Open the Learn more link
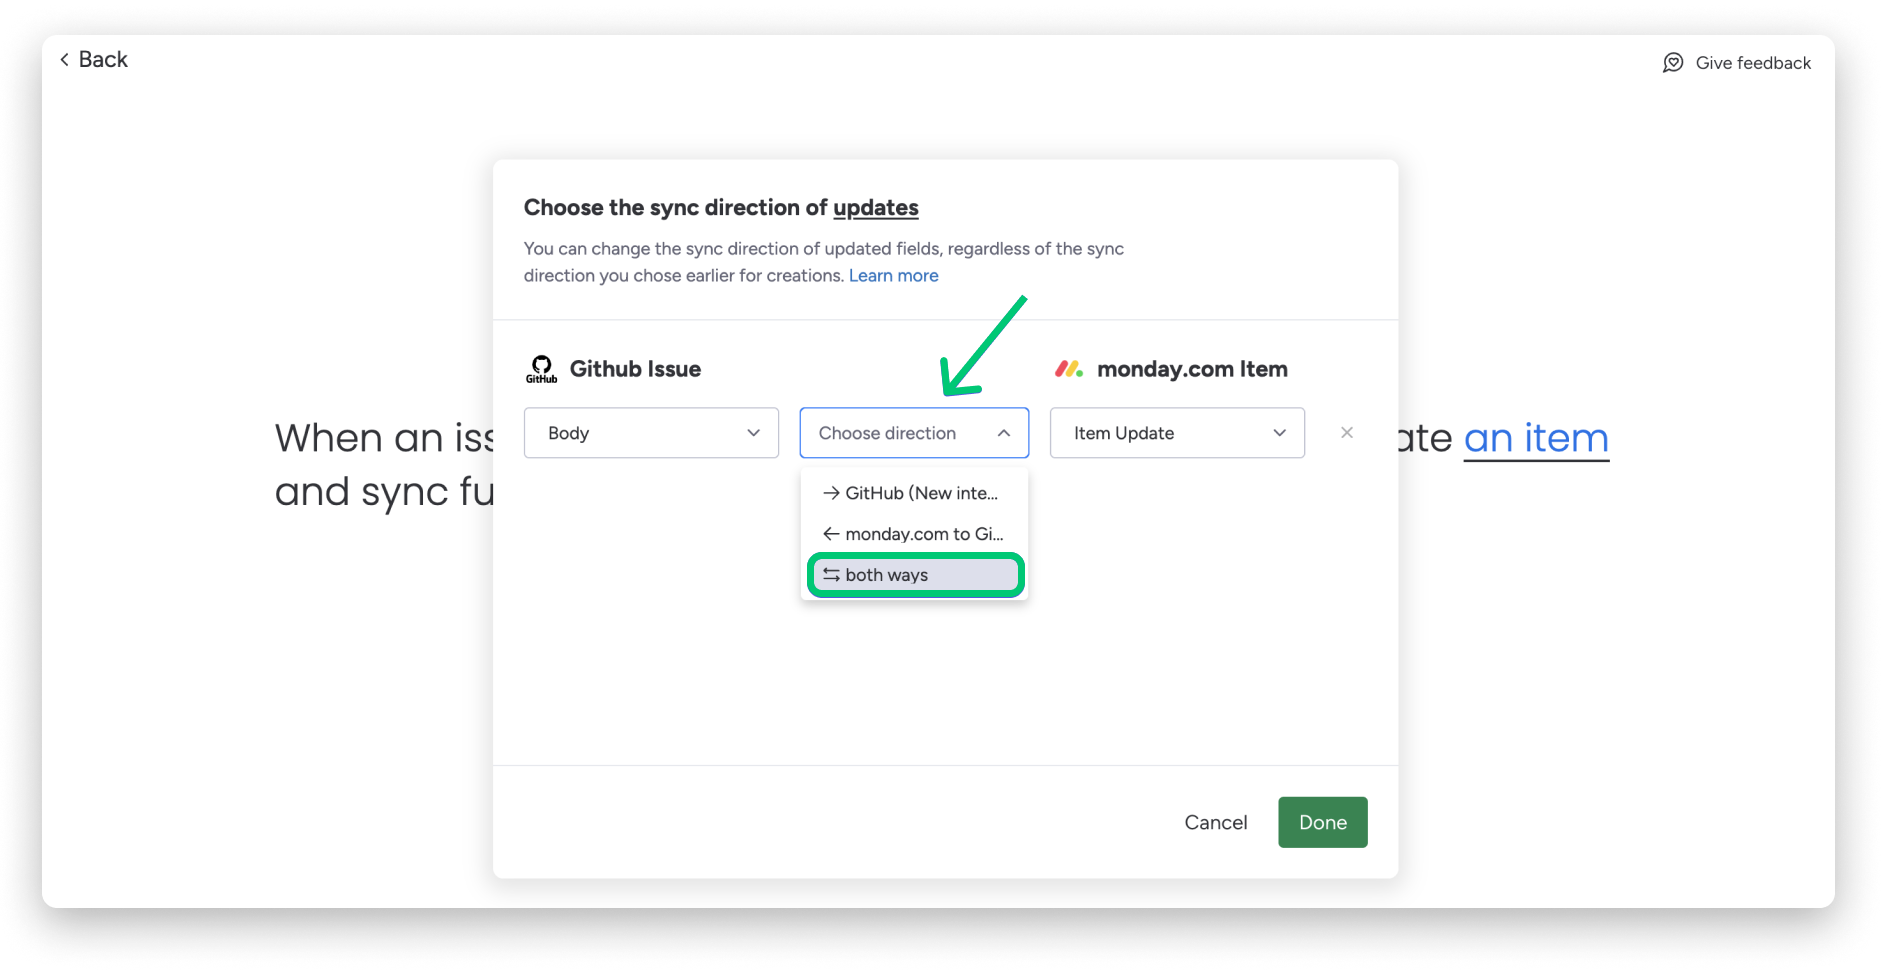The image size is (1885, 973). click(x=893, y=276)
